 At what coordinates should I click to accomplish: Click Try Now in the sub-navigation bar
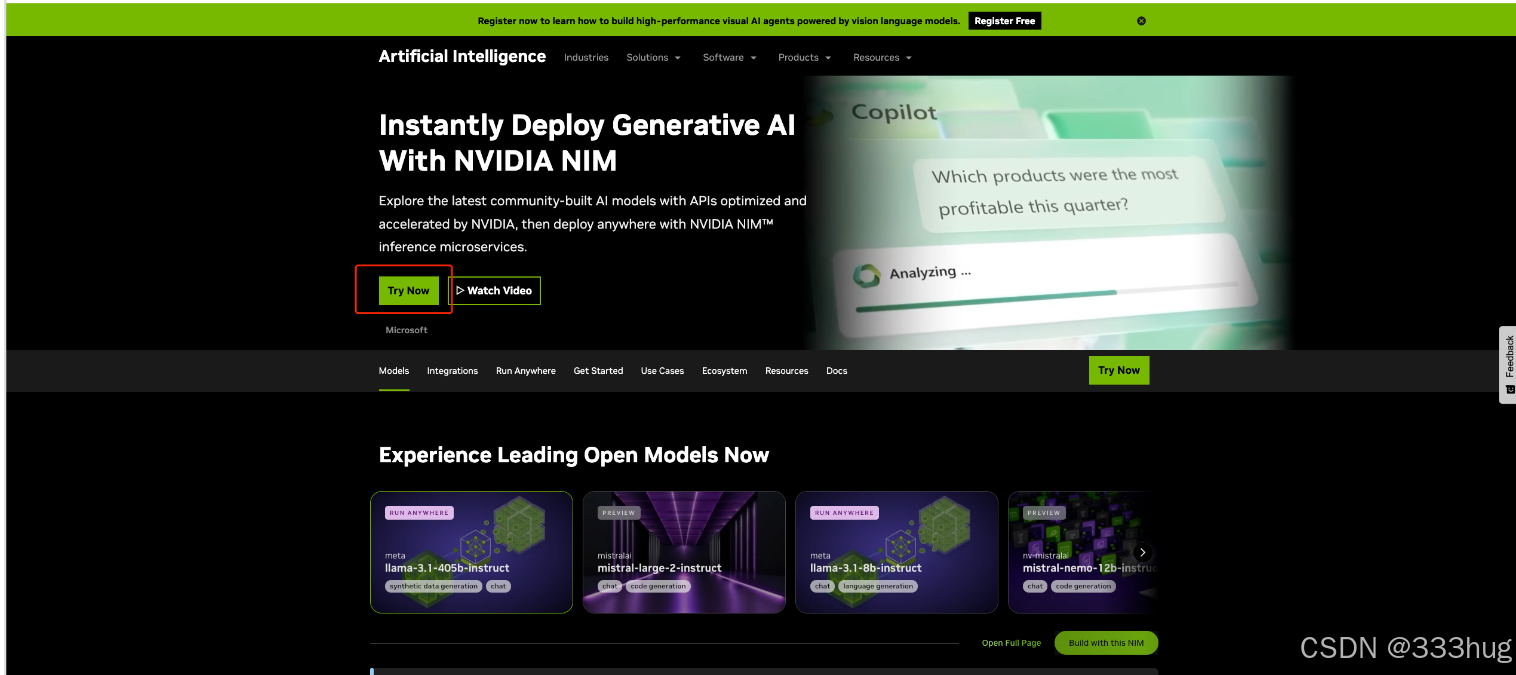(1119, 370)
